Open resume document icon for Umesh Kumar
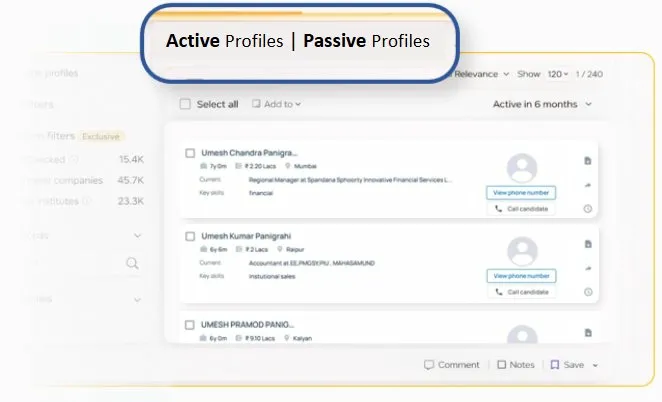 click(x=588, y=244)
